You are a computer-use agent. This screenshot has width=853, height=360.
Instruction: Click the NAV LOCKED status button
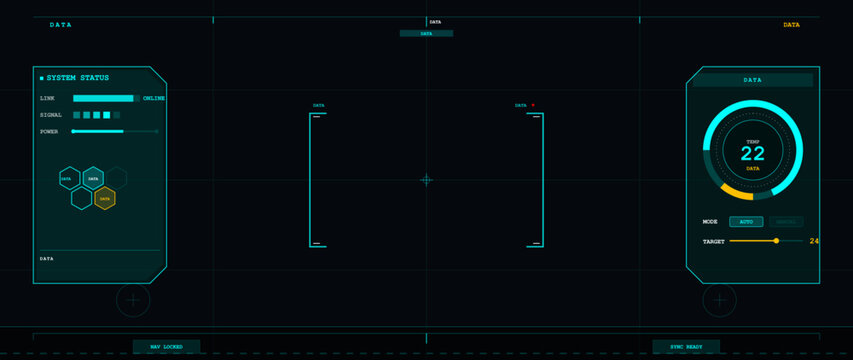click(166, 346)
